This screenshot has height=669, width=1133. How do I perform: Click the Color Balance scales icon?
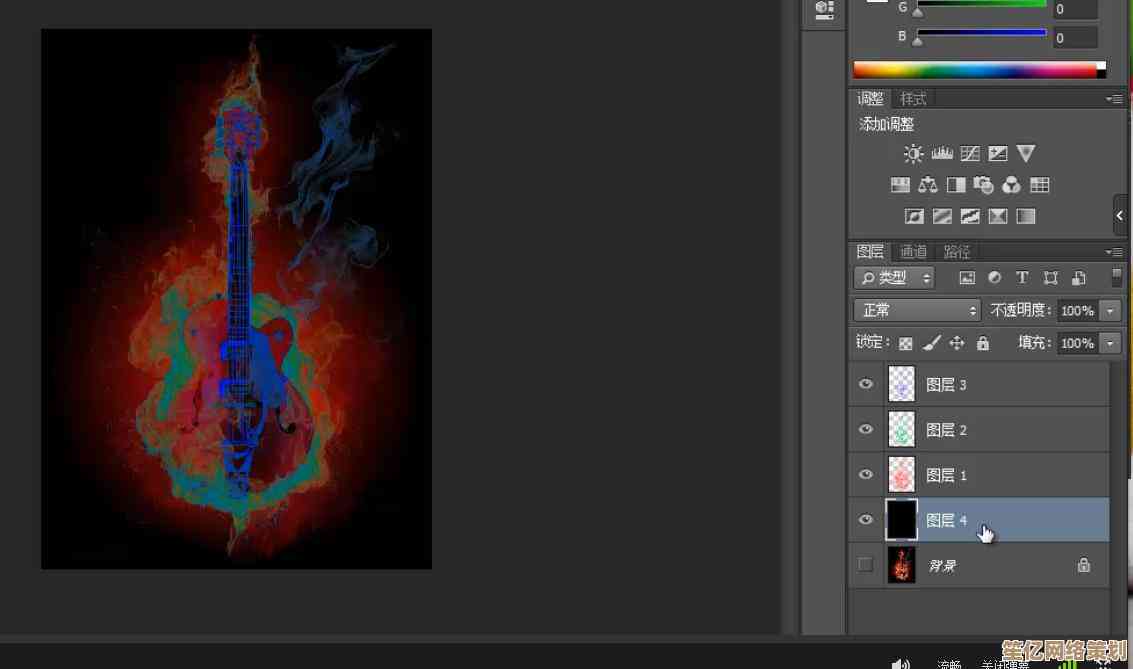(x=928, y=185)
